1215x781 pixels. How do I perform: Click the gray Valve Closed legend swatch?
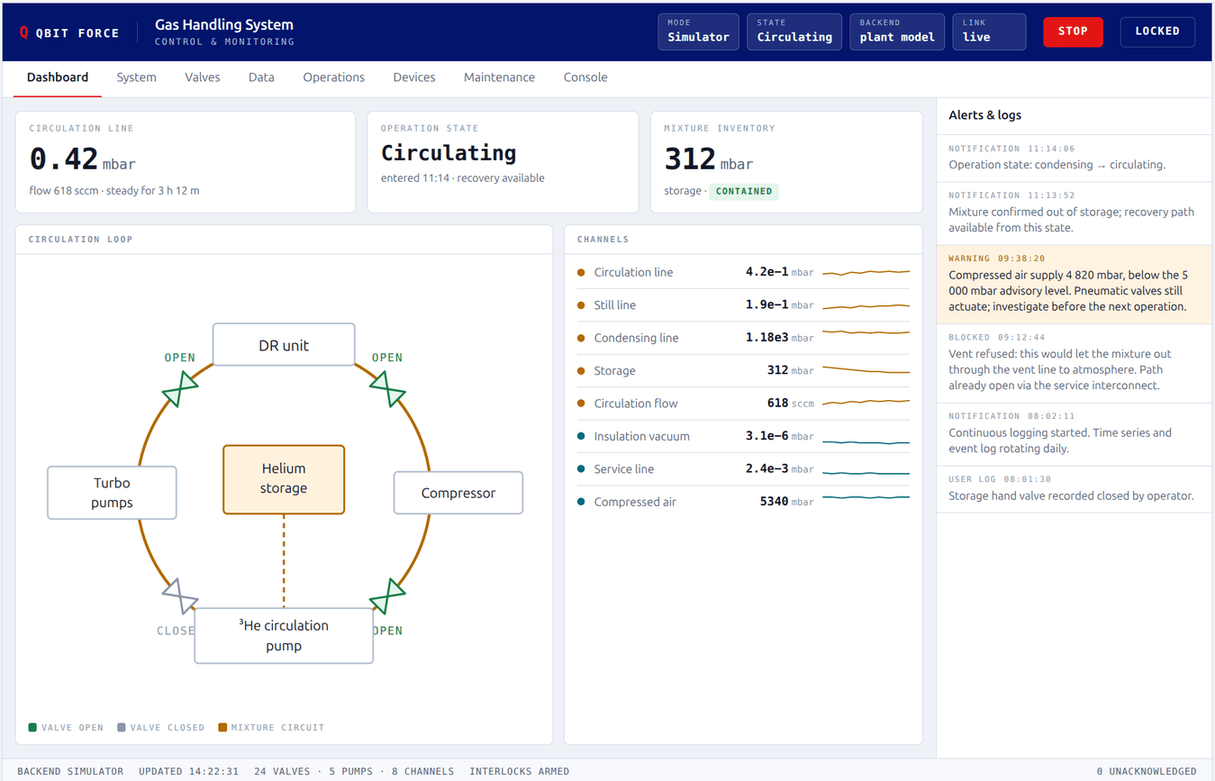tap(121, 728)
